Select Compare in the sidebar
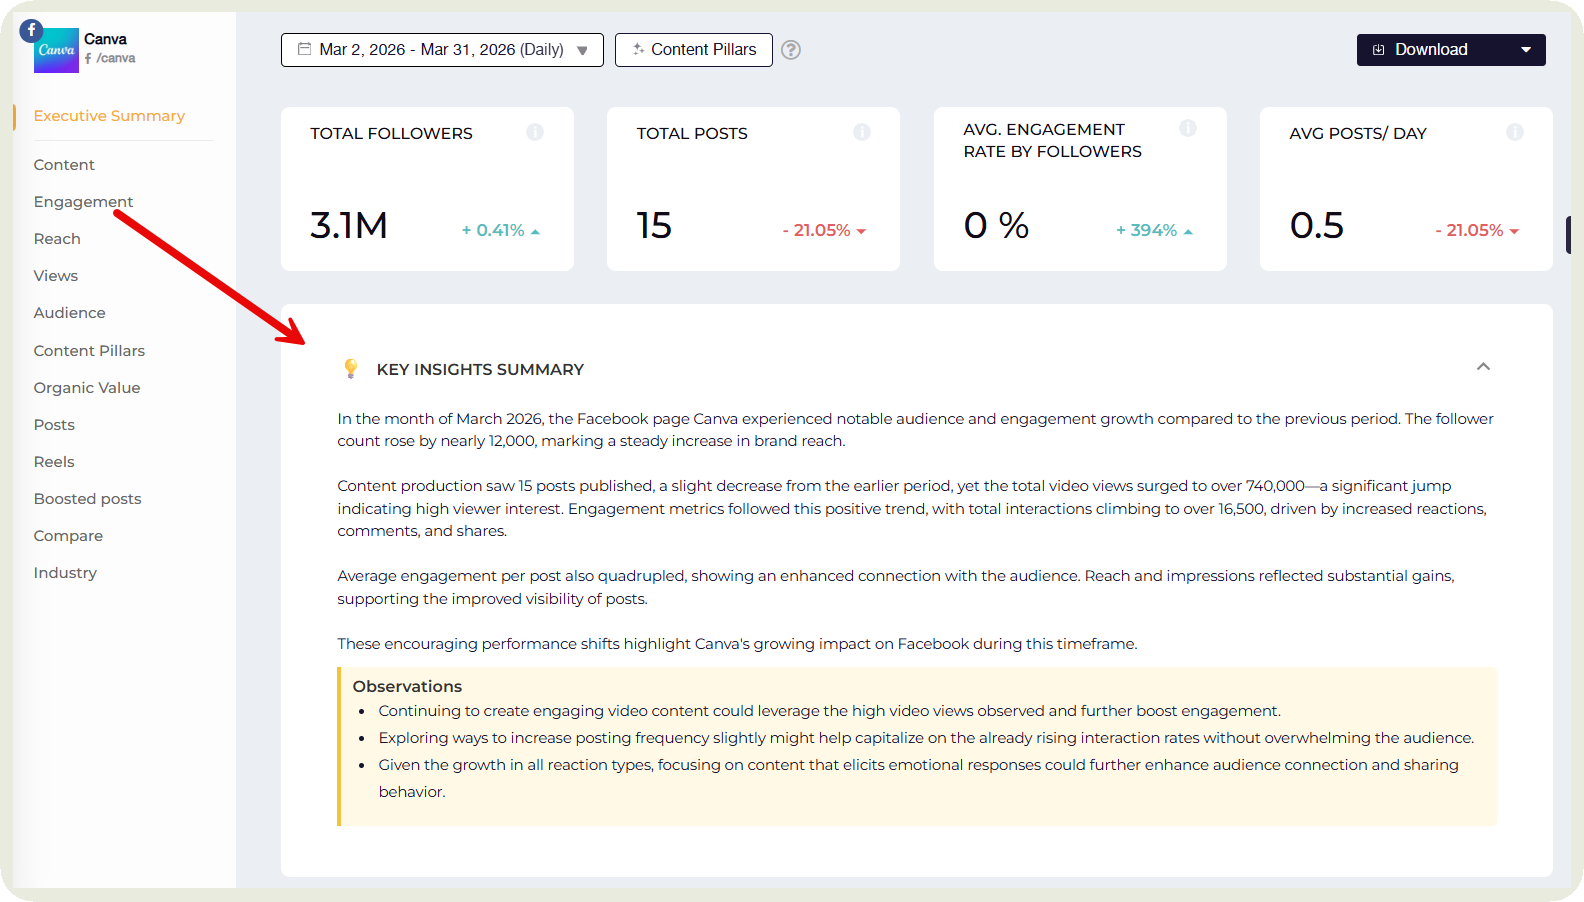Screen dimensions: 1584x902 click(68, 536)
